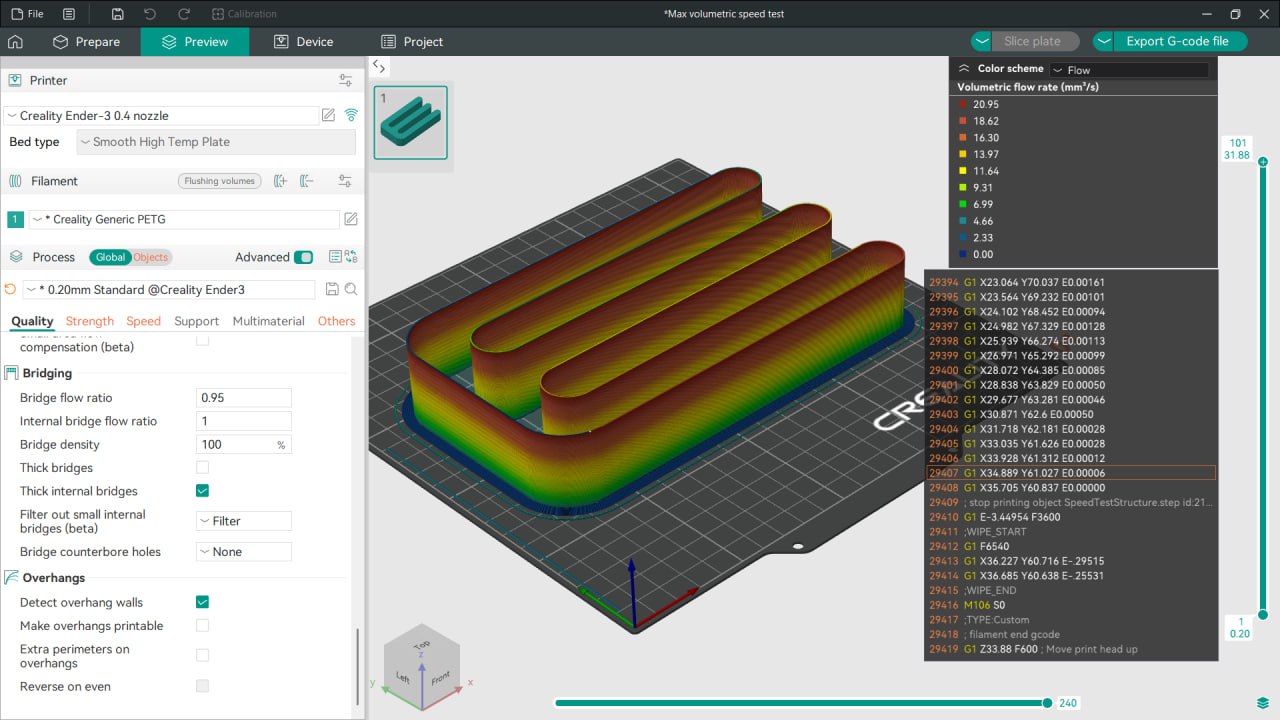Click the Bridge flow ratio field
Screen dimensions: 1280x720
pos(244,398)
